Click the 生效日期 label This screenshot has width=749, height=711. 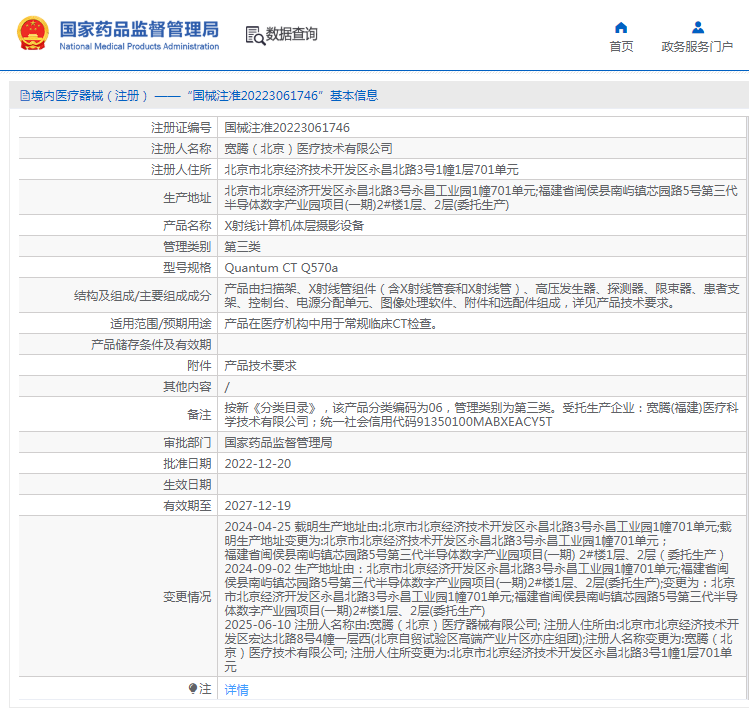[x=187, y=485]
